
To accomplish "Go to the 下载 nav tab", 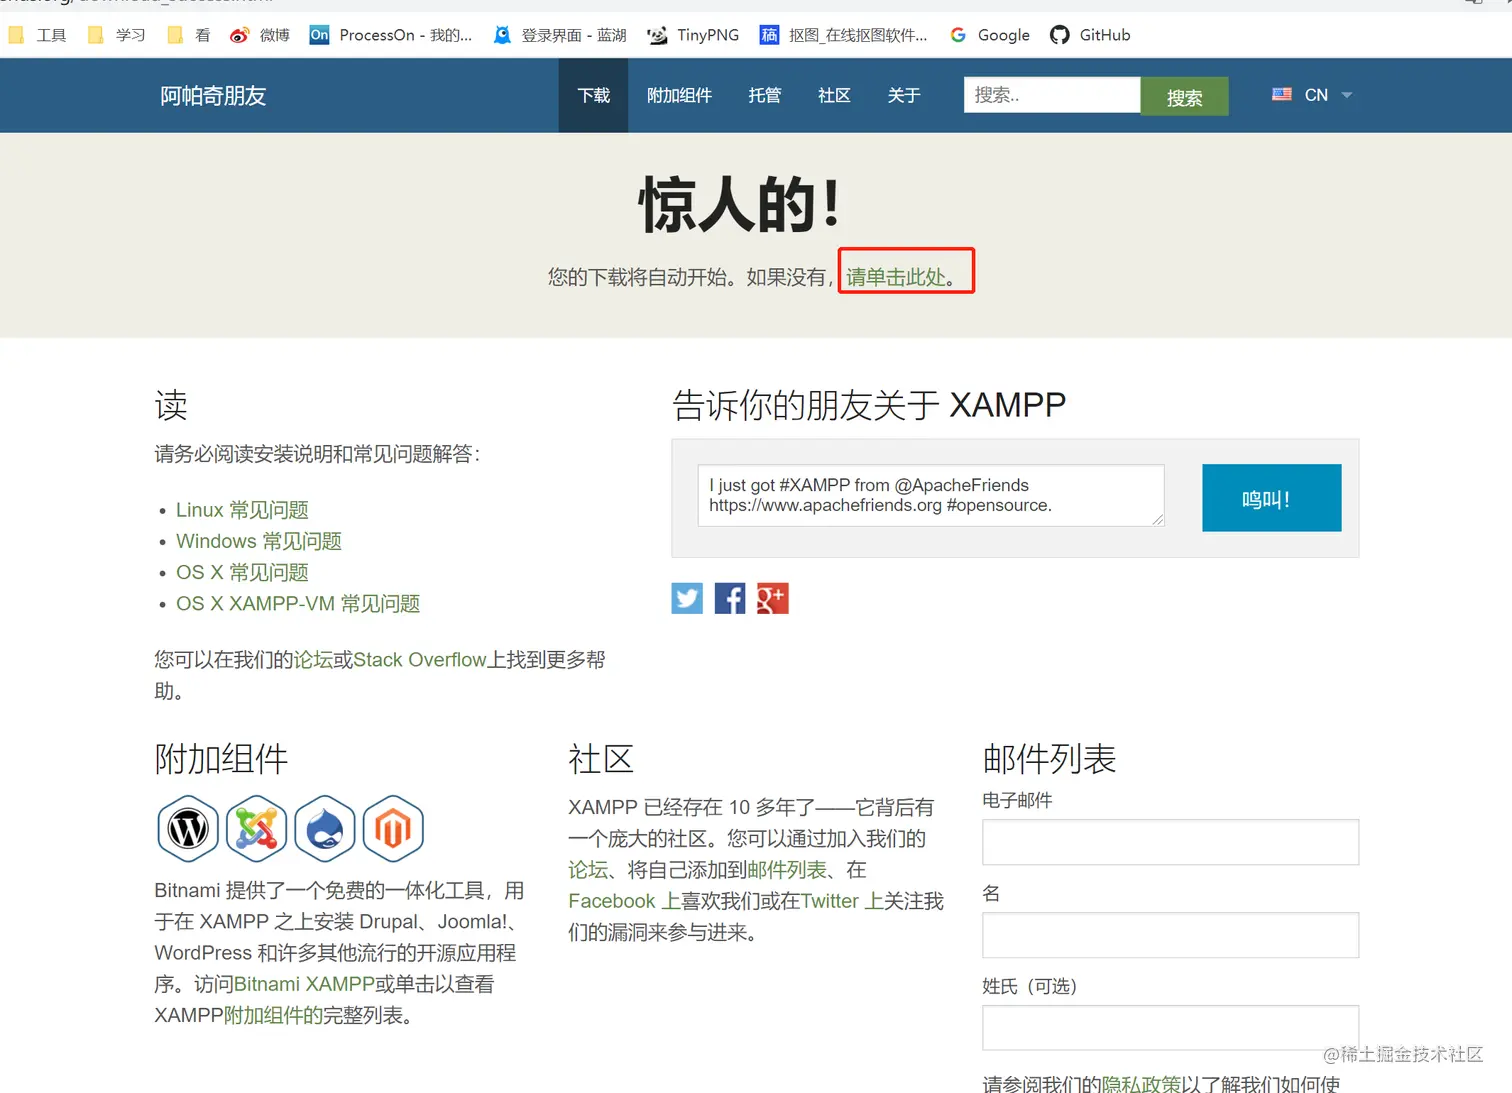I will (x=593, y=95).
